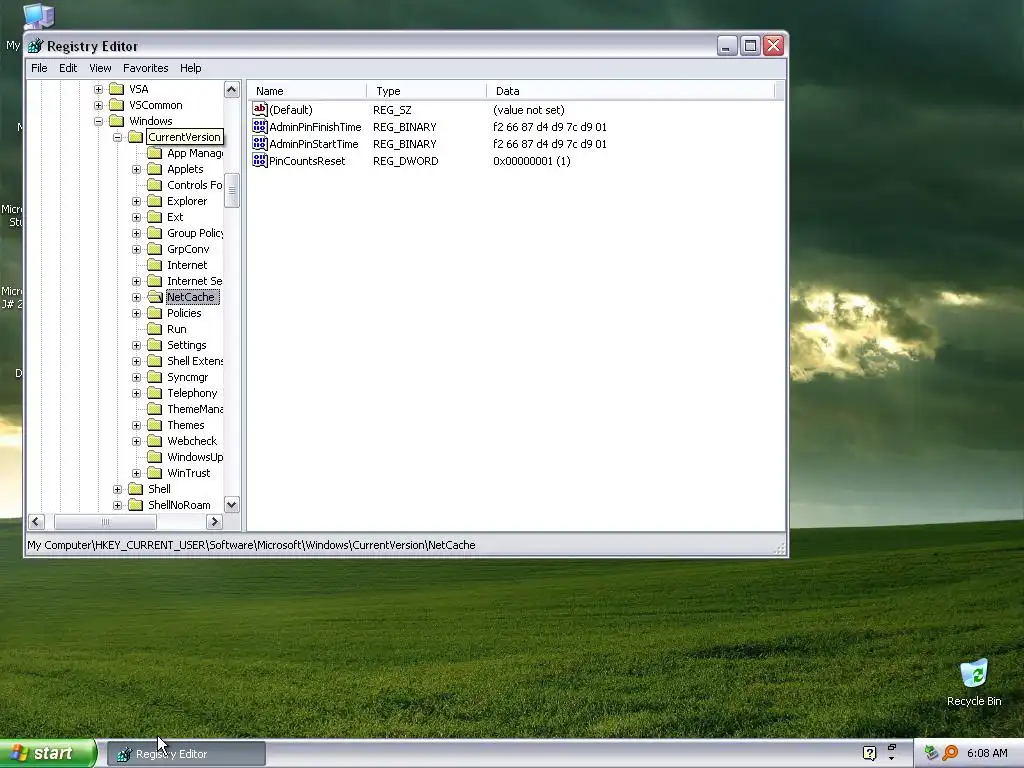Click the Run folder icon
This screenshot has height=768, width=1024.
(x=155, y=329)
